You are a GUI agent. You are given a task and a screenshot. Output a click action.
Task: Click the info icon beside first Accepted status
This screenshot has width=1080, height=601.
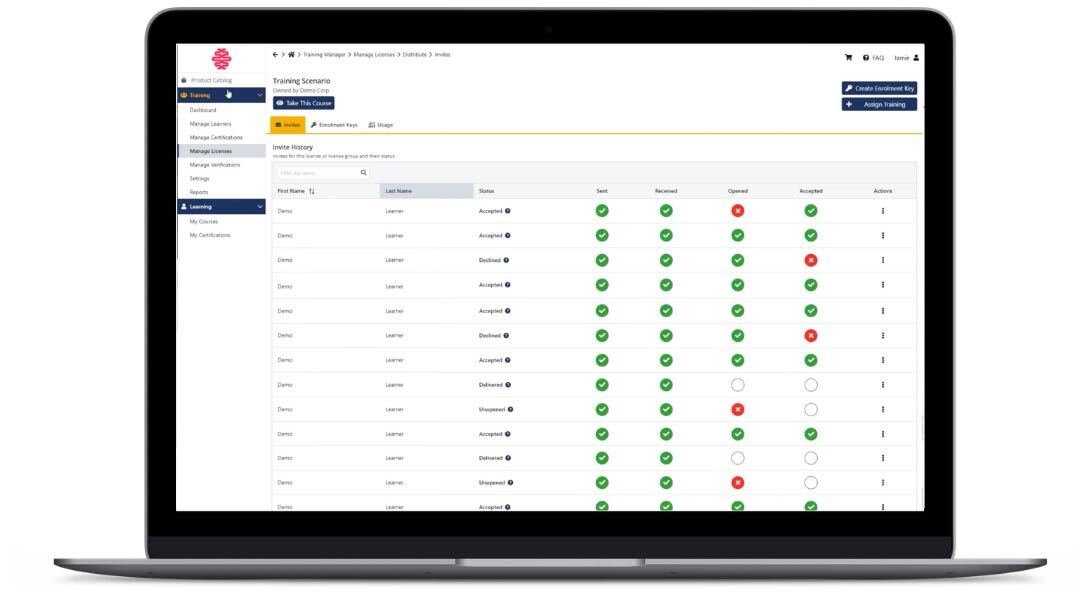(508, 211)
